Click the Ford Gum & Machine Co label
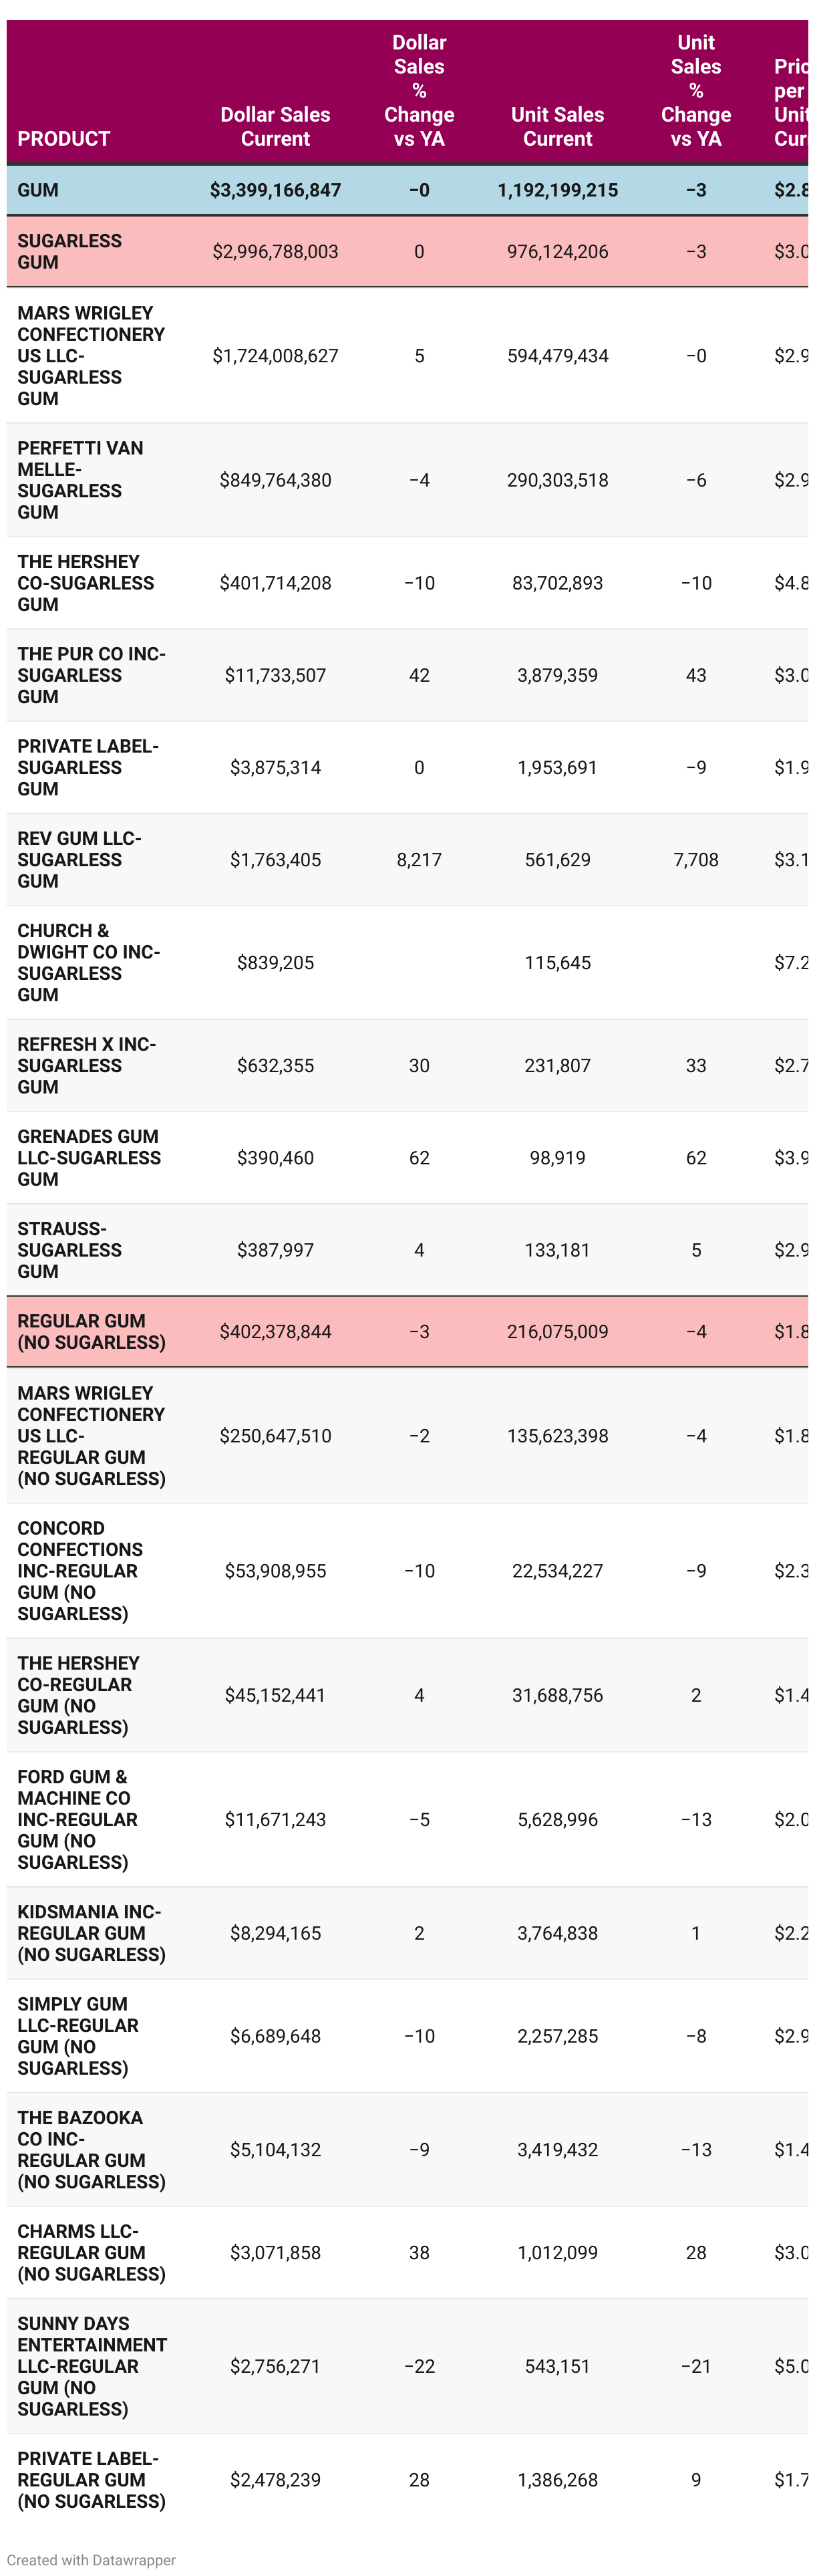Viewport: 815px width, 2576px height. point(77,1819)
